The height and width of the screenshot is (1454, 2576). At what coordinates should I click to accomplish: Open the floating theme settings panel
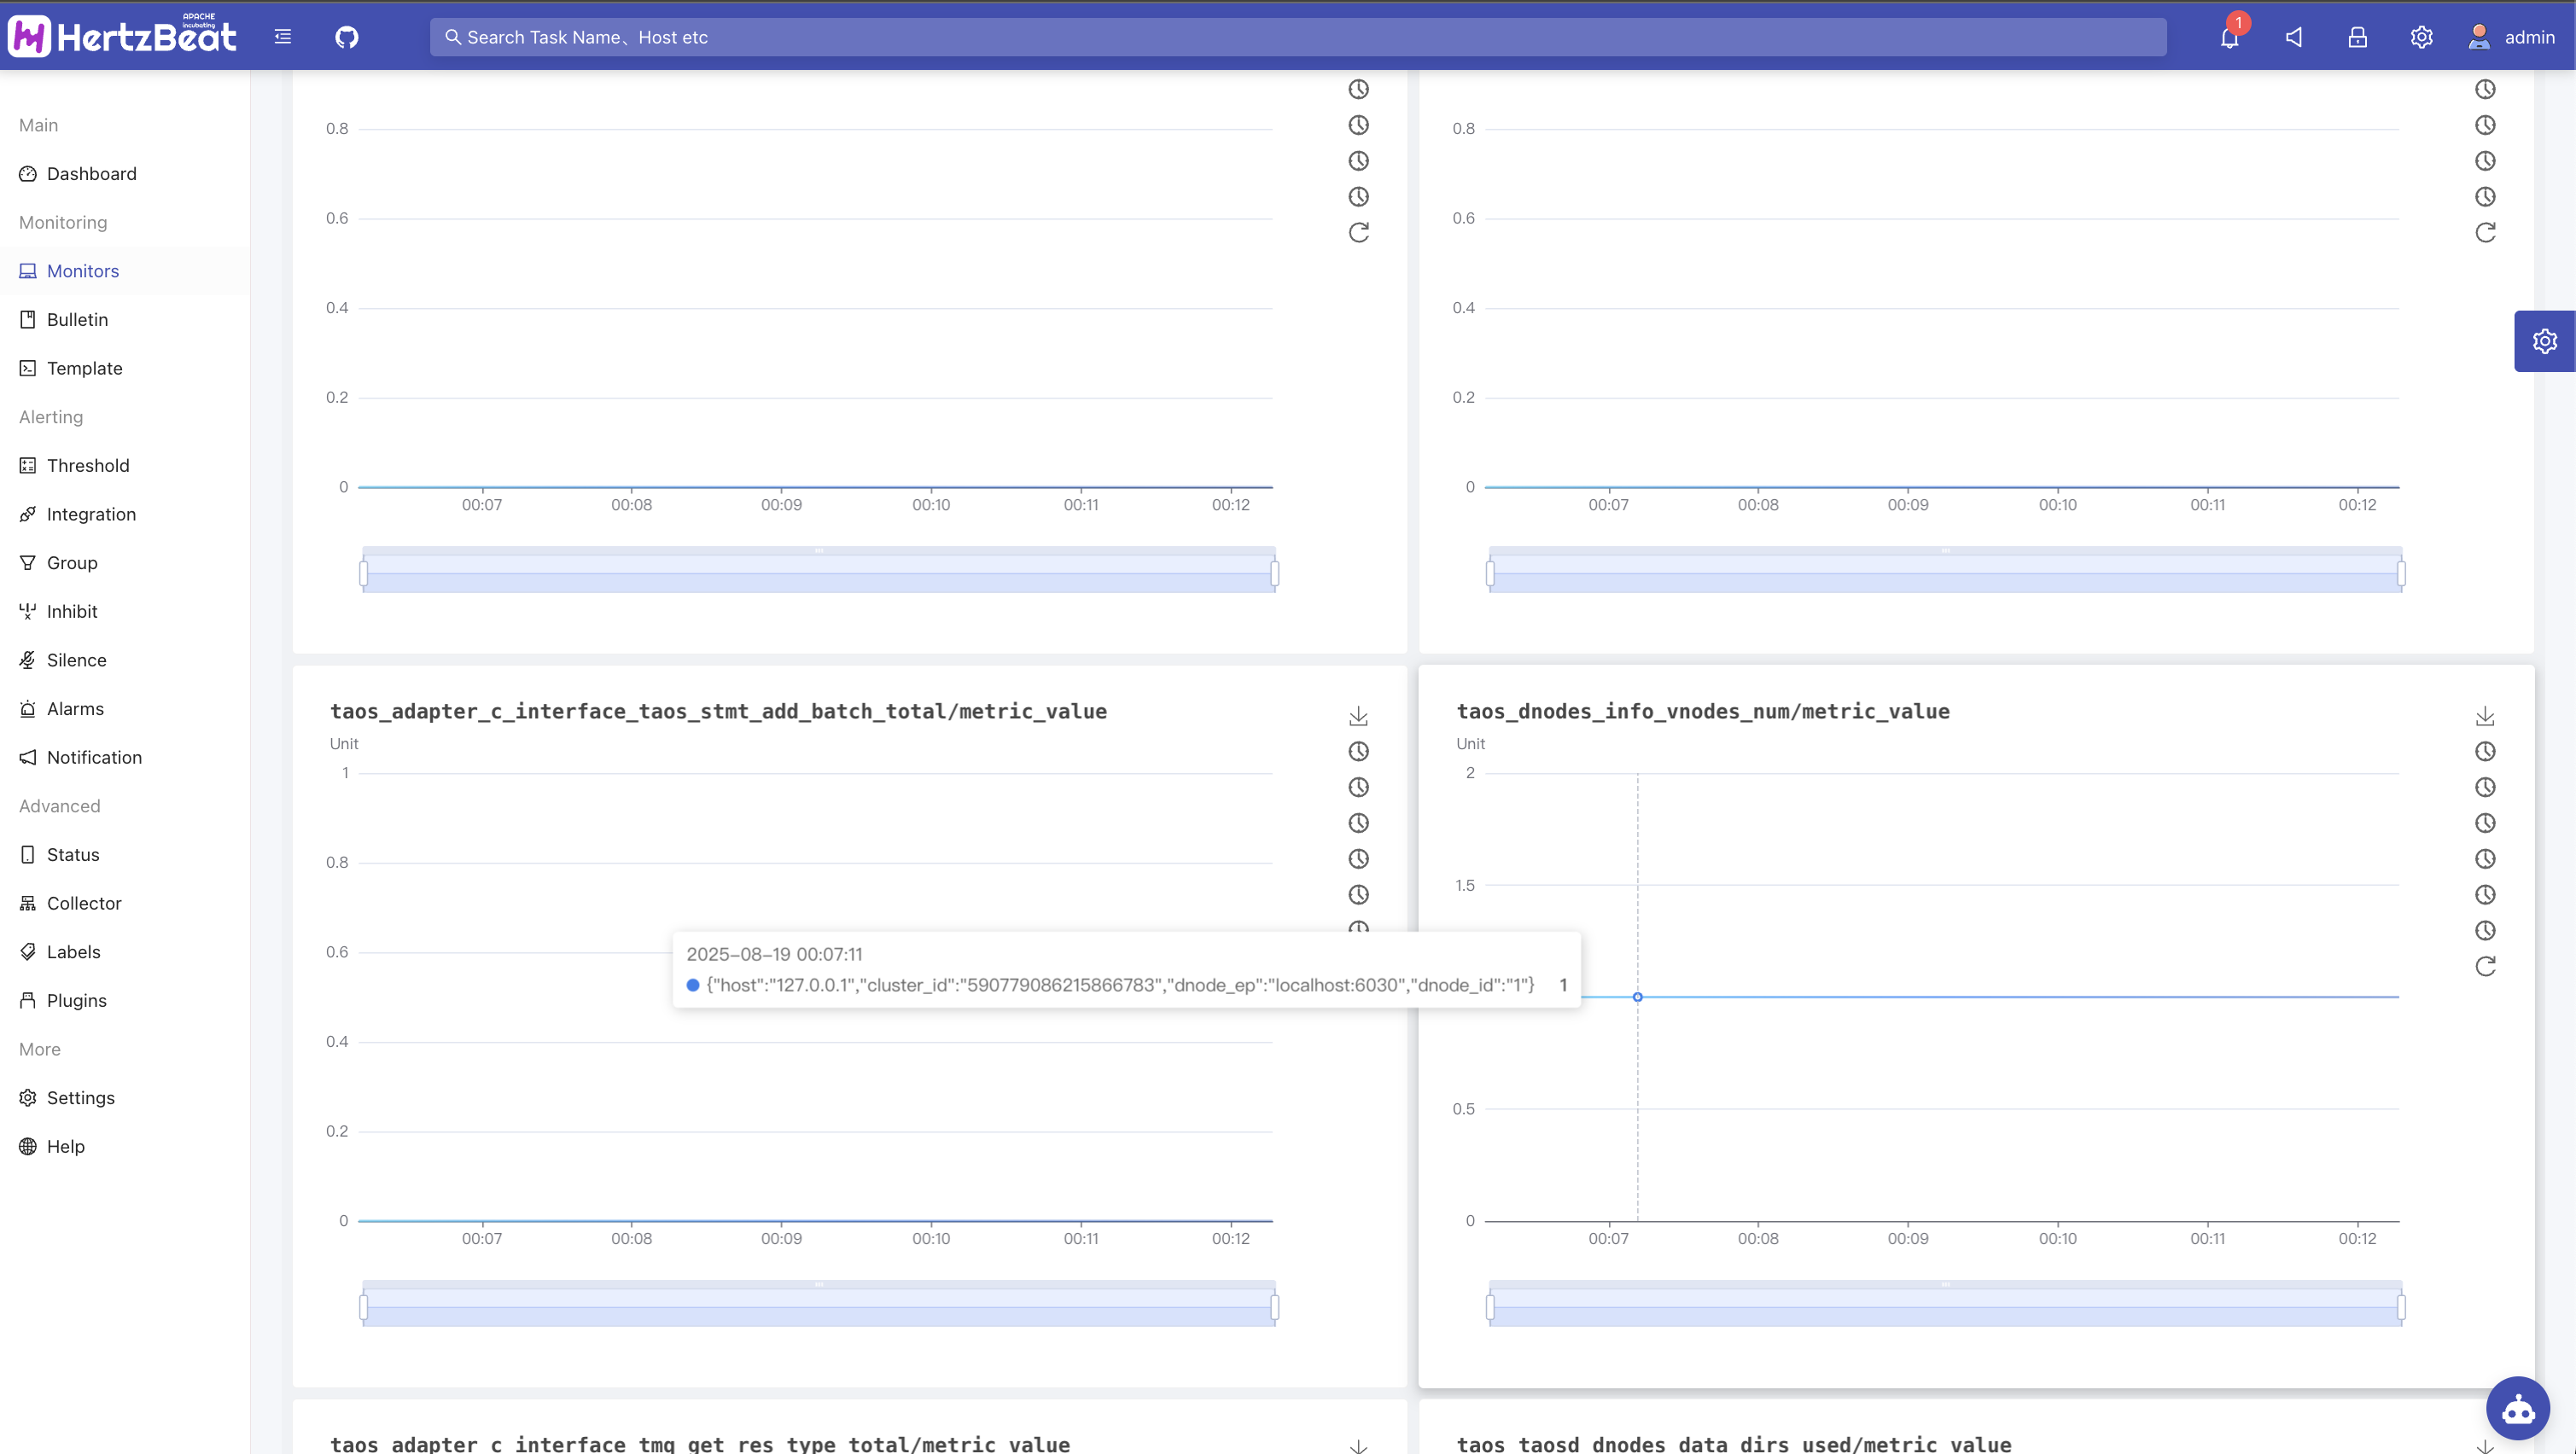point(2544,341)
